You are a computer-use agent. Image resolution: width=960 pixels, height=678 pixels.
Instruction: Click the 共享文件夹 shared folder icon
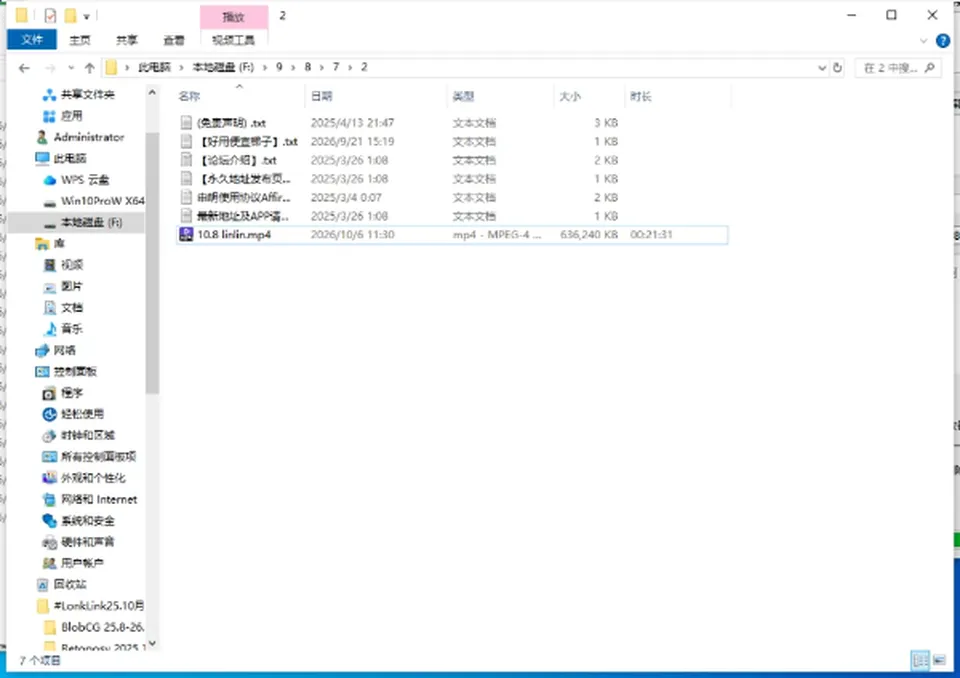[50, 95]
